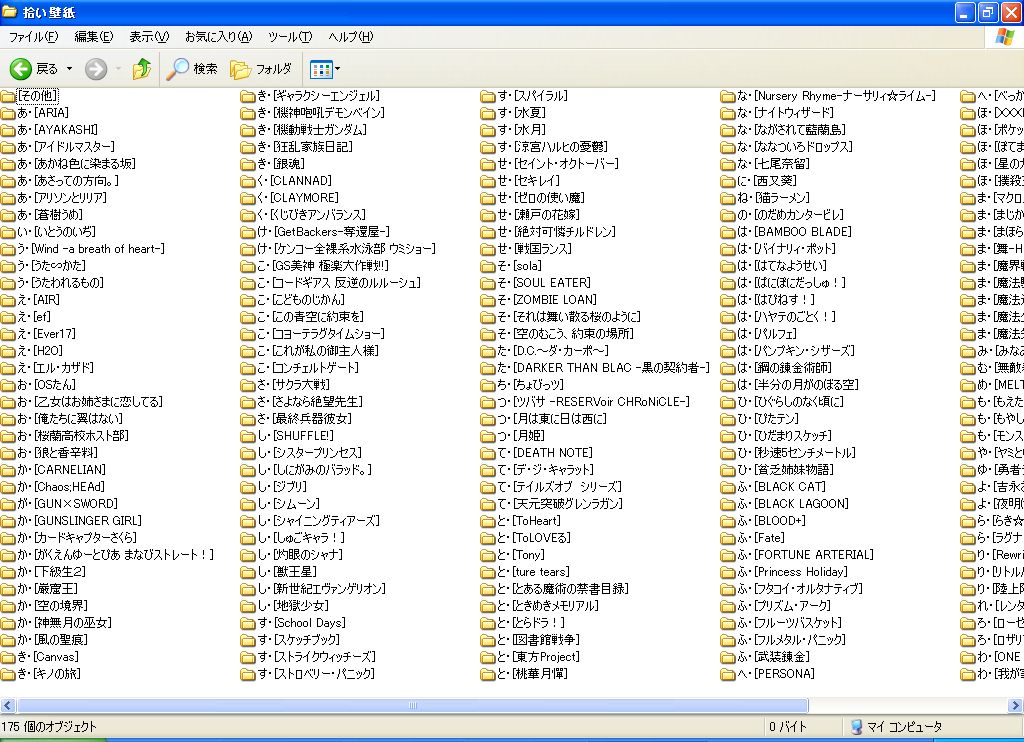1024x742 pixels.
Task: Select folder icon of つ・[月姫]
Action: pos(487,436)
